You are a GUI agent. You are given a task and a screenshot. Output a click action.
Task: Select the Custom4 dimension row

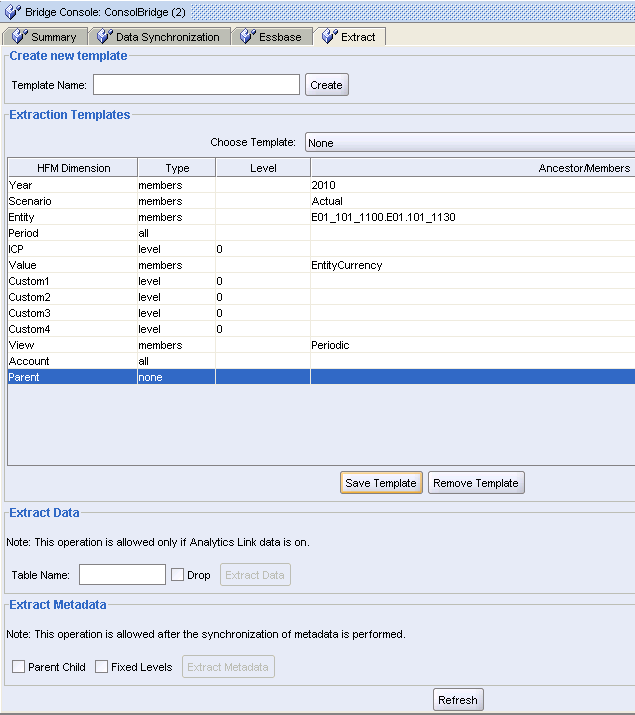coord(321,329)
